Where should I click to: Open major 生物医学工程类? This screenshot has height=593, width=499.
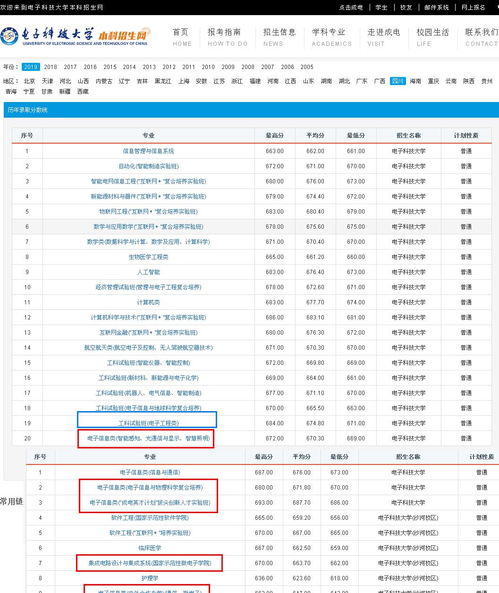click(x=148, y=257)
